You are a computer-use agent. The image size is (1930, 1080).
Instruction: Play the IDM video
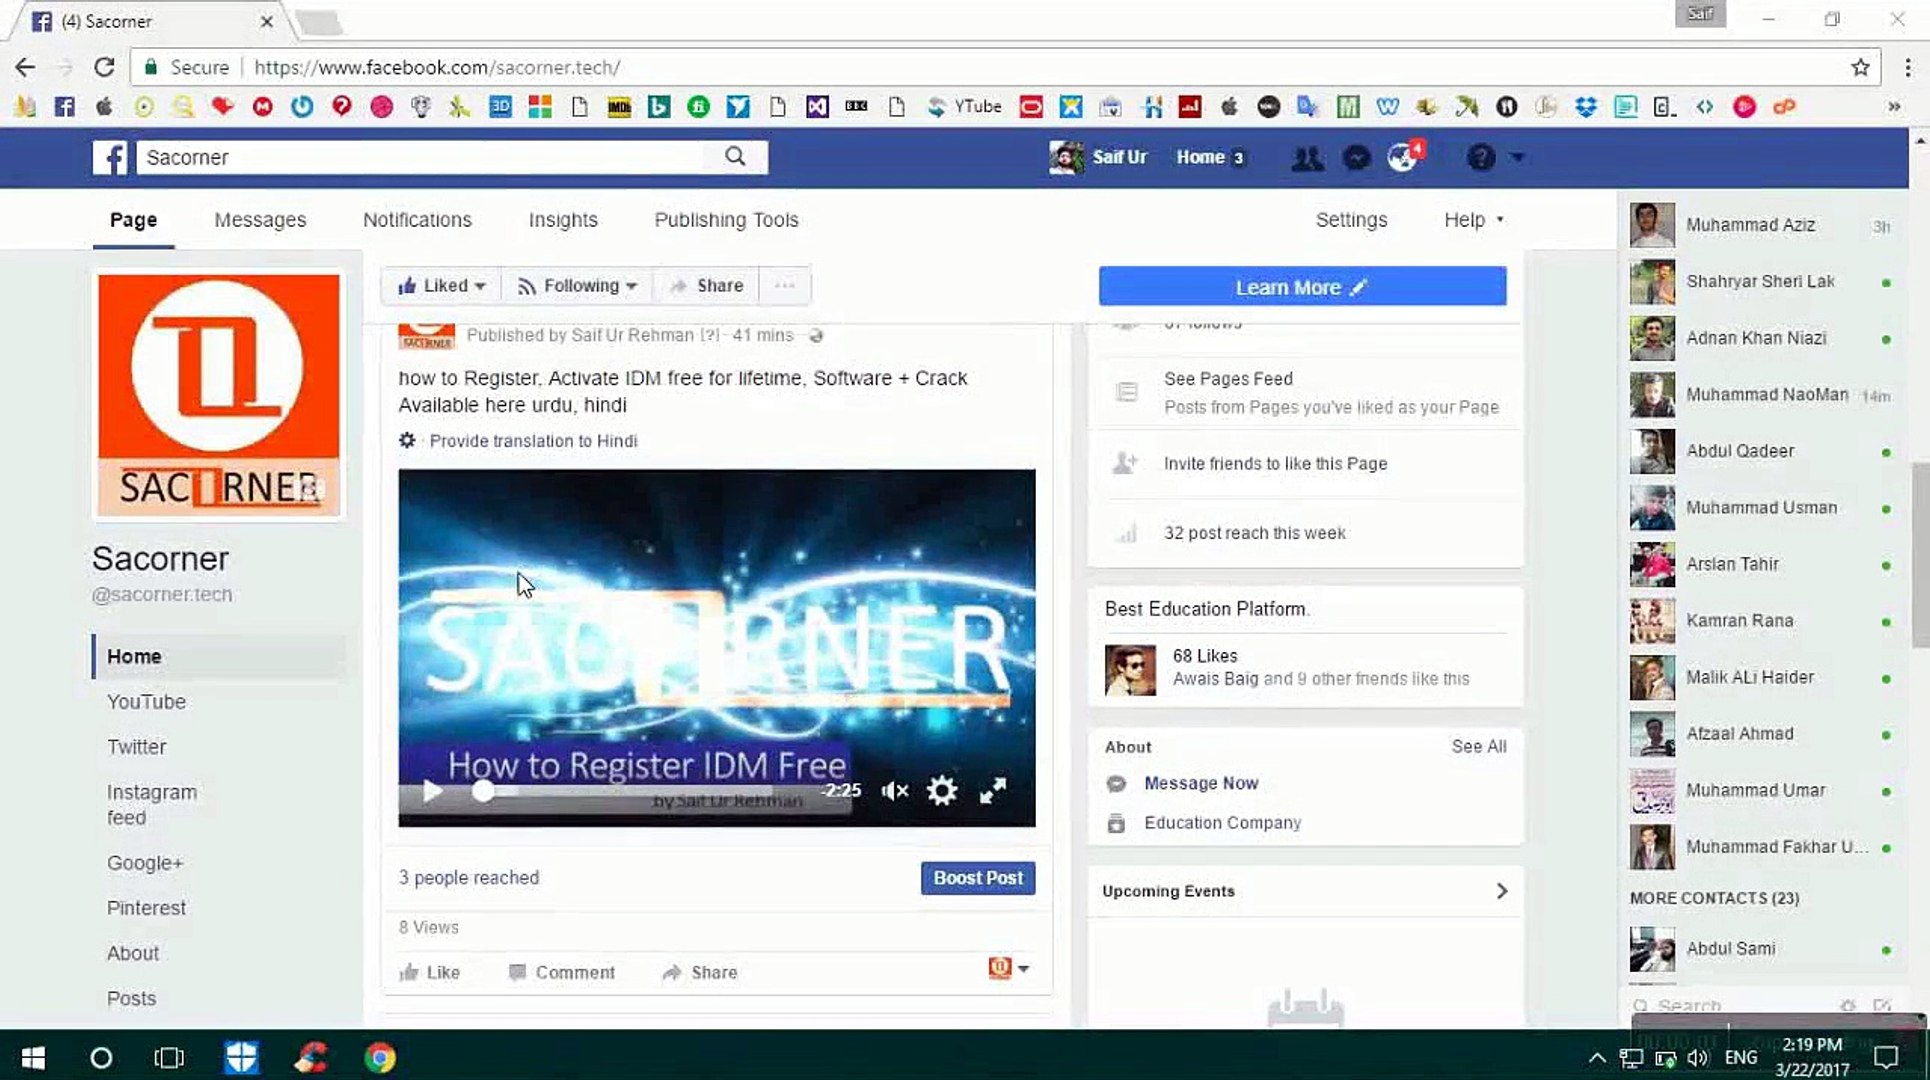pyautogui.click(x=432, y=791)
